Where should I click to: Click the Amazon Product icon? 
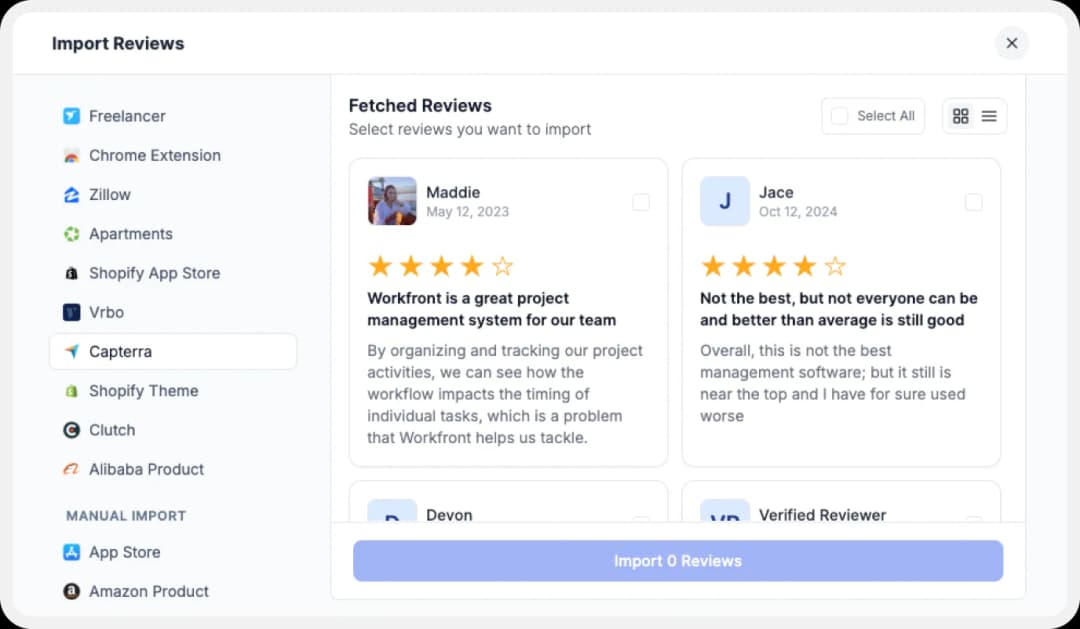(x=70, y=591)
